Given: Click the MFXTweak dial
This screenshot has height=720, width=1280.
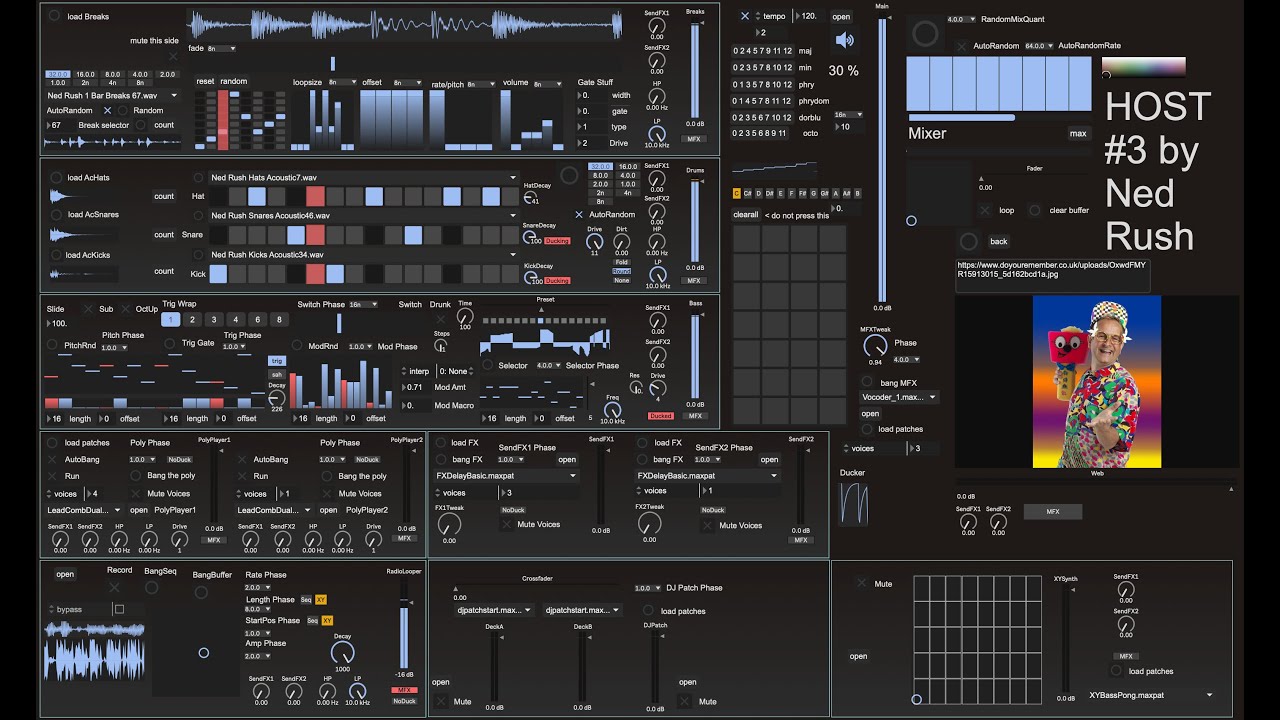Looking at the screenshot, I should (x=875, y=346).
